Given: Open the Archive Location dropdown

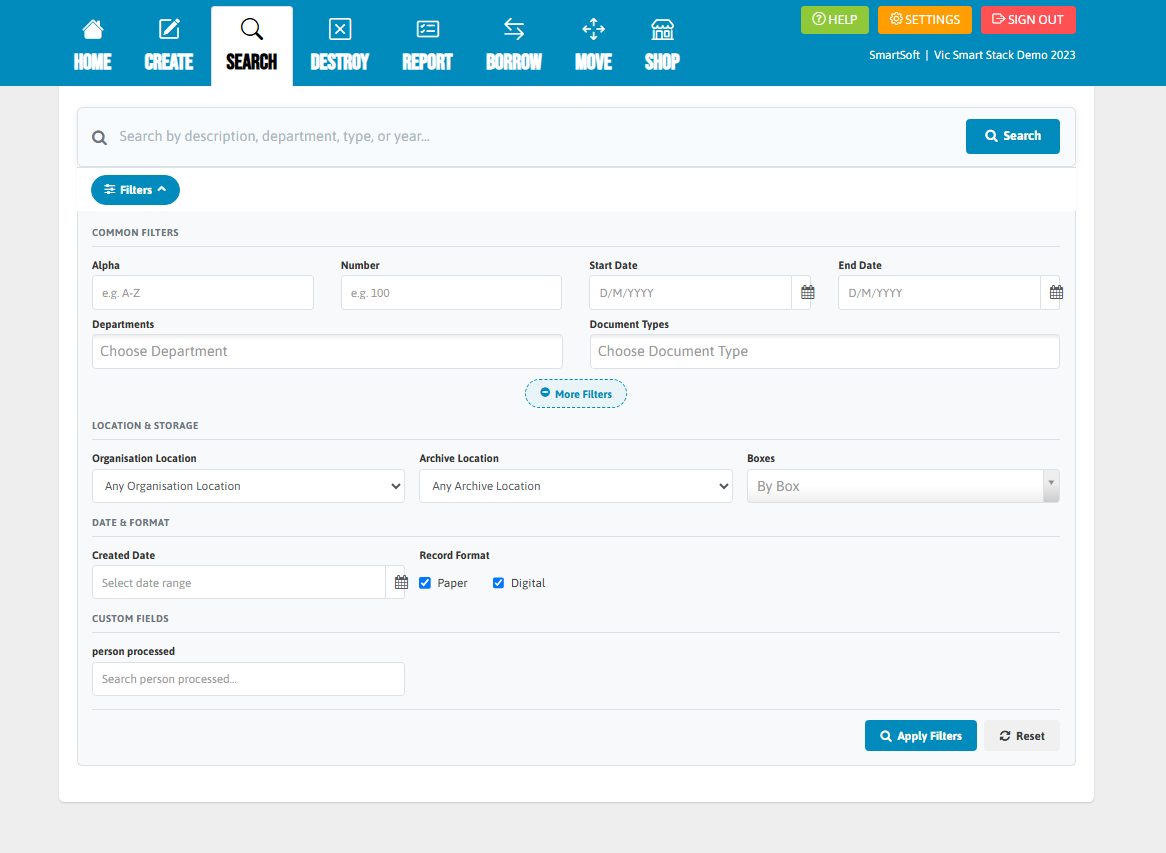Looking at the screenshot, I should coord(576,486).
